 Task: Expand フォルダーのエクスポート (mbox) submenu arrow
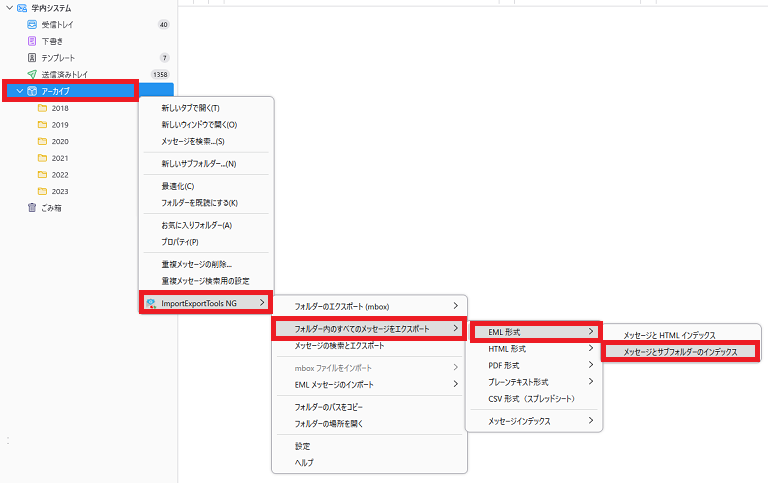tap(456, 306)
